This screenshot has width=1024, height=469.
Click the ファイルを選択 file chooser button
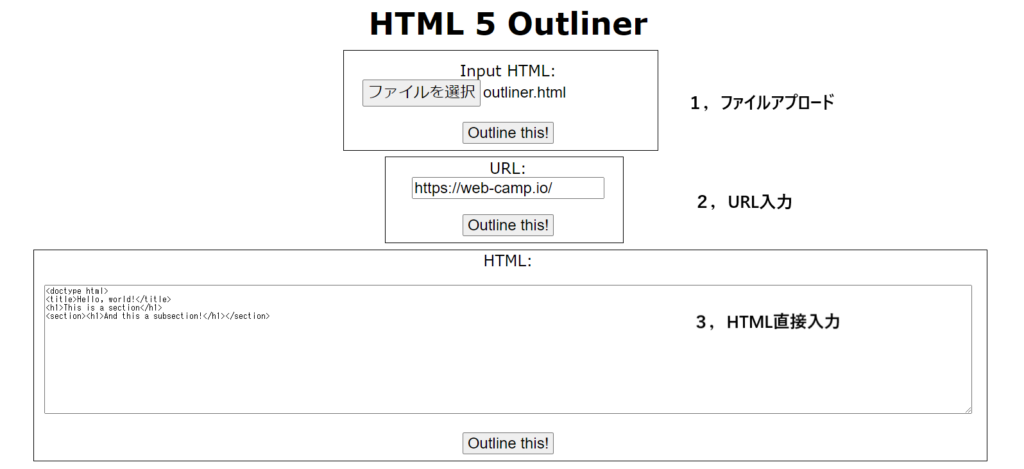point(421,93)
